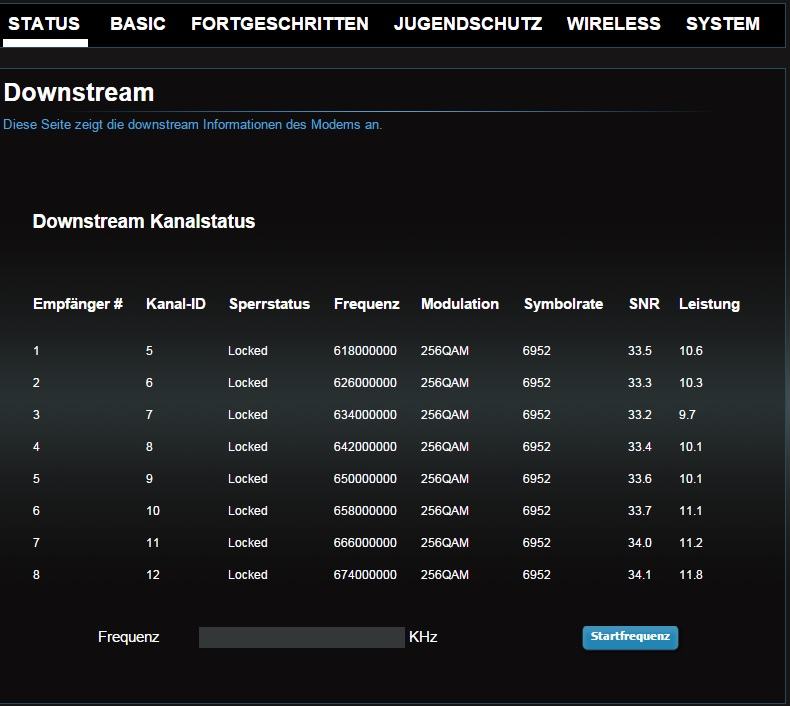Select Kanal-ID 10 cell
This screenshot has height=706, width=790.
click(x=153, y=510)
